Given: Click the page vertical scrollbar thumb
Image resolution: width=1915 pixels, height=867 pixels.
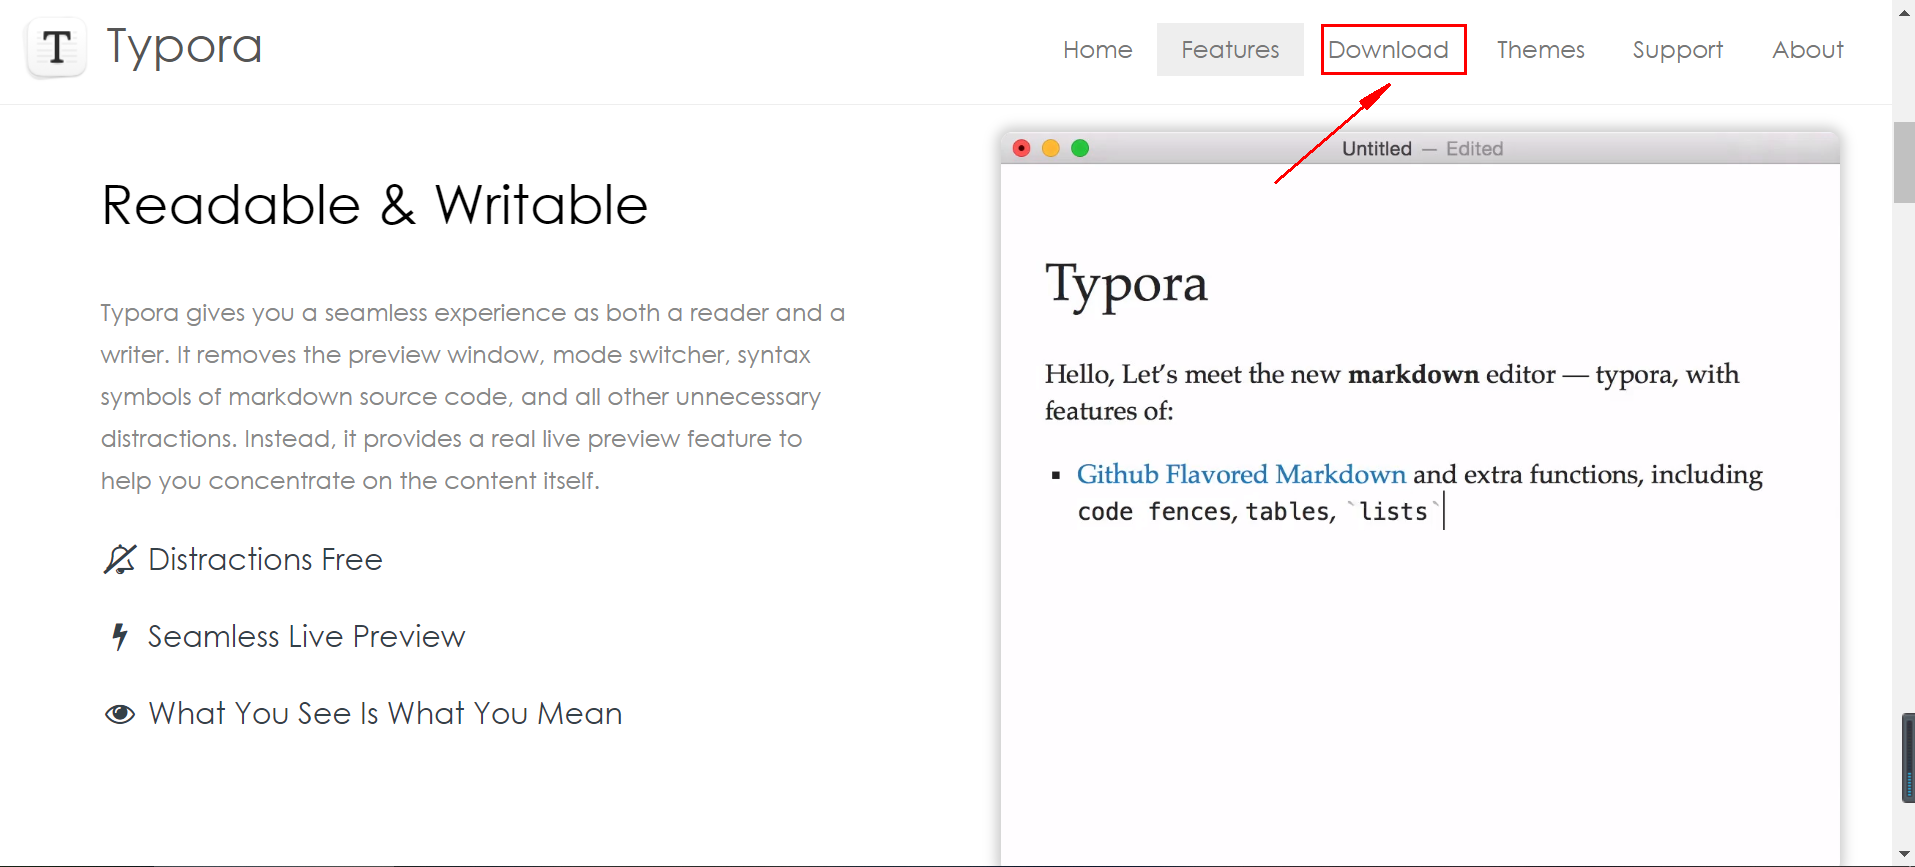Looking at the screenshot, I should tap(1903, 162).
